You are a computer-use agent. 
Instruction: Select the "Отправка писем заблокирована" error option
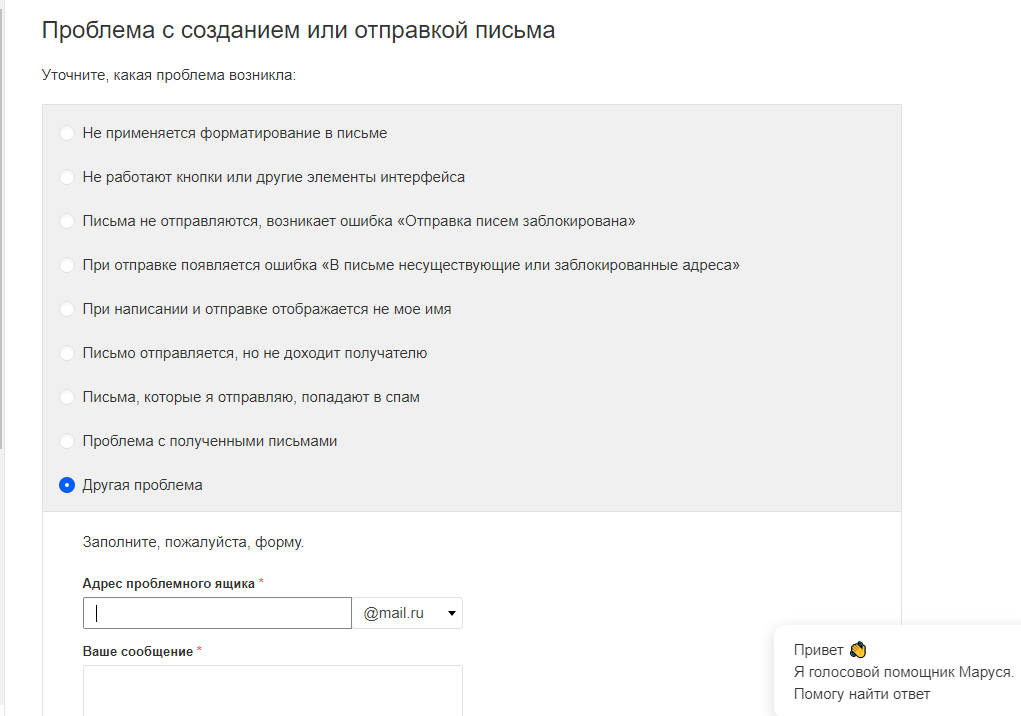(x=67, y=221)
